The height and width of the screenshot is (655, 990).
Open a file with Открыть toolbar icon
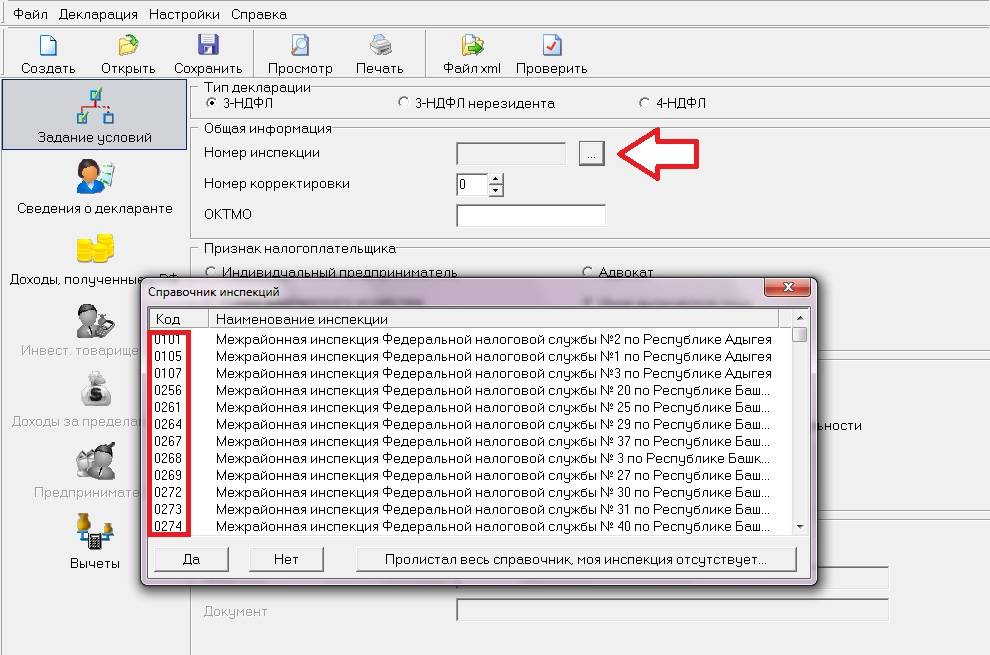[128, 46]
